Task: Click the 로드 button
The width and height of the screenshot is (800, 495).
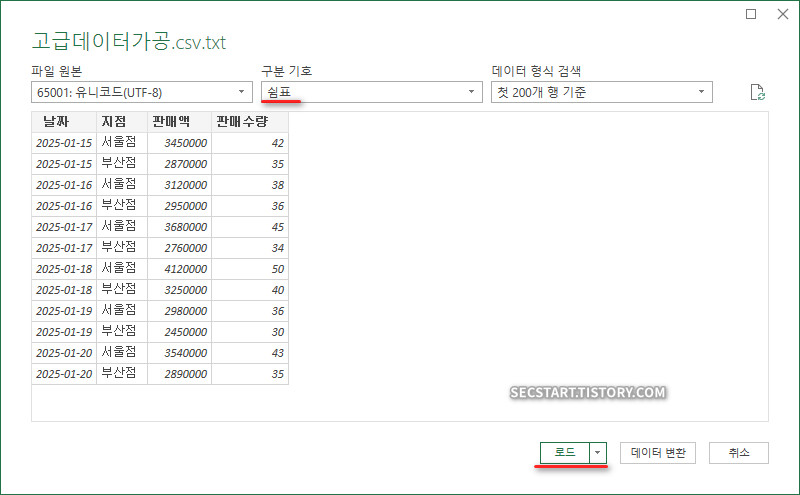Action: [x=565, y=453]
